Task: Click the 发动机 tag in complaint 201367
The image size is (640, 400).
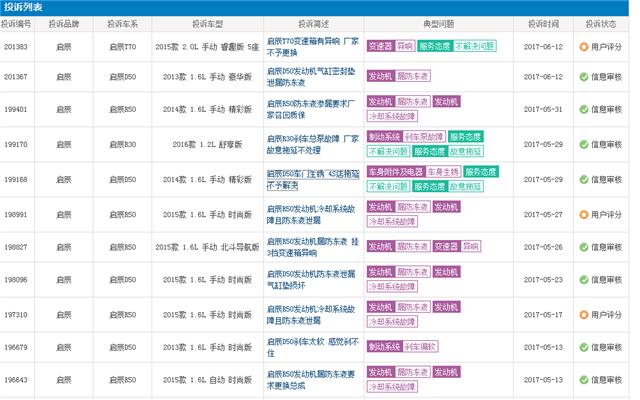Action: coord(380,76)
